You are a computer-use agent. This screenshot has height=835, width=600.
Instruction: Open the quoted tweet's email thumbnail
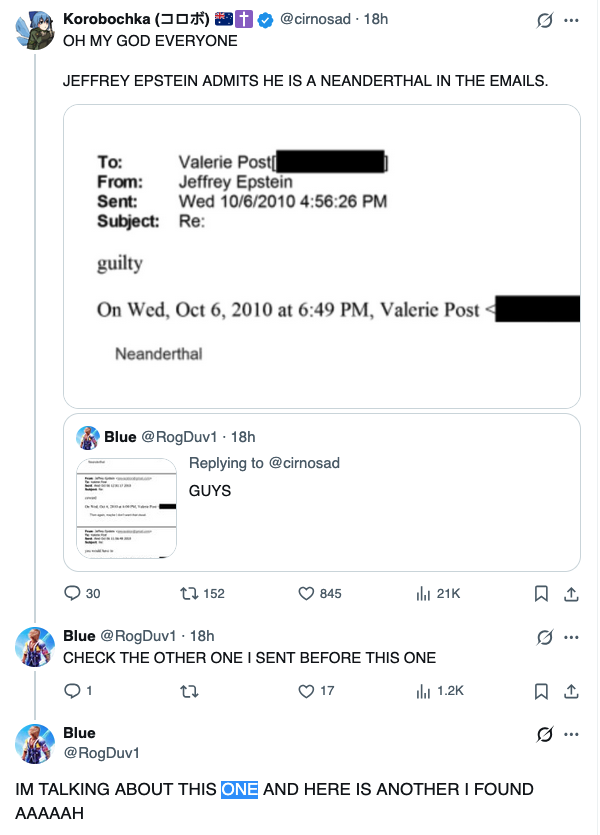pyautogui.click(x=127, y=507)
